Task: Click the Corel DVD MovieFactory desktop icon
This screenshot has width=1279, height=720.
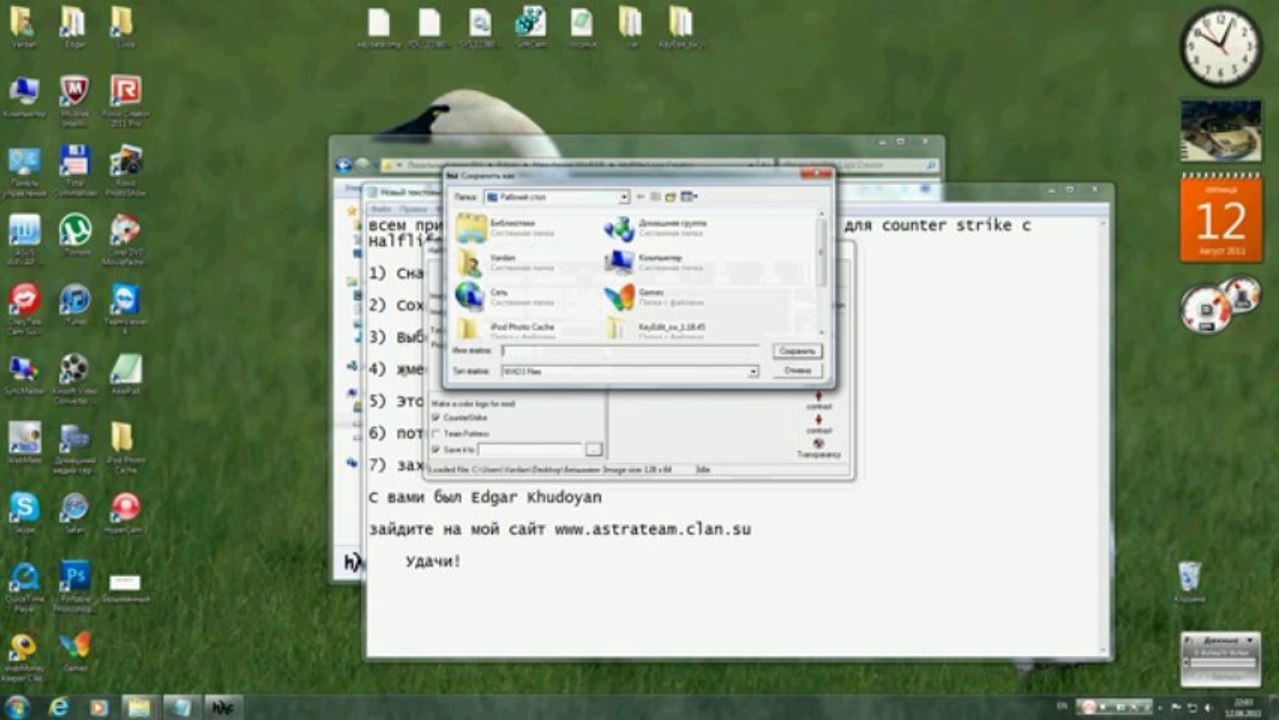Action: 125,239
